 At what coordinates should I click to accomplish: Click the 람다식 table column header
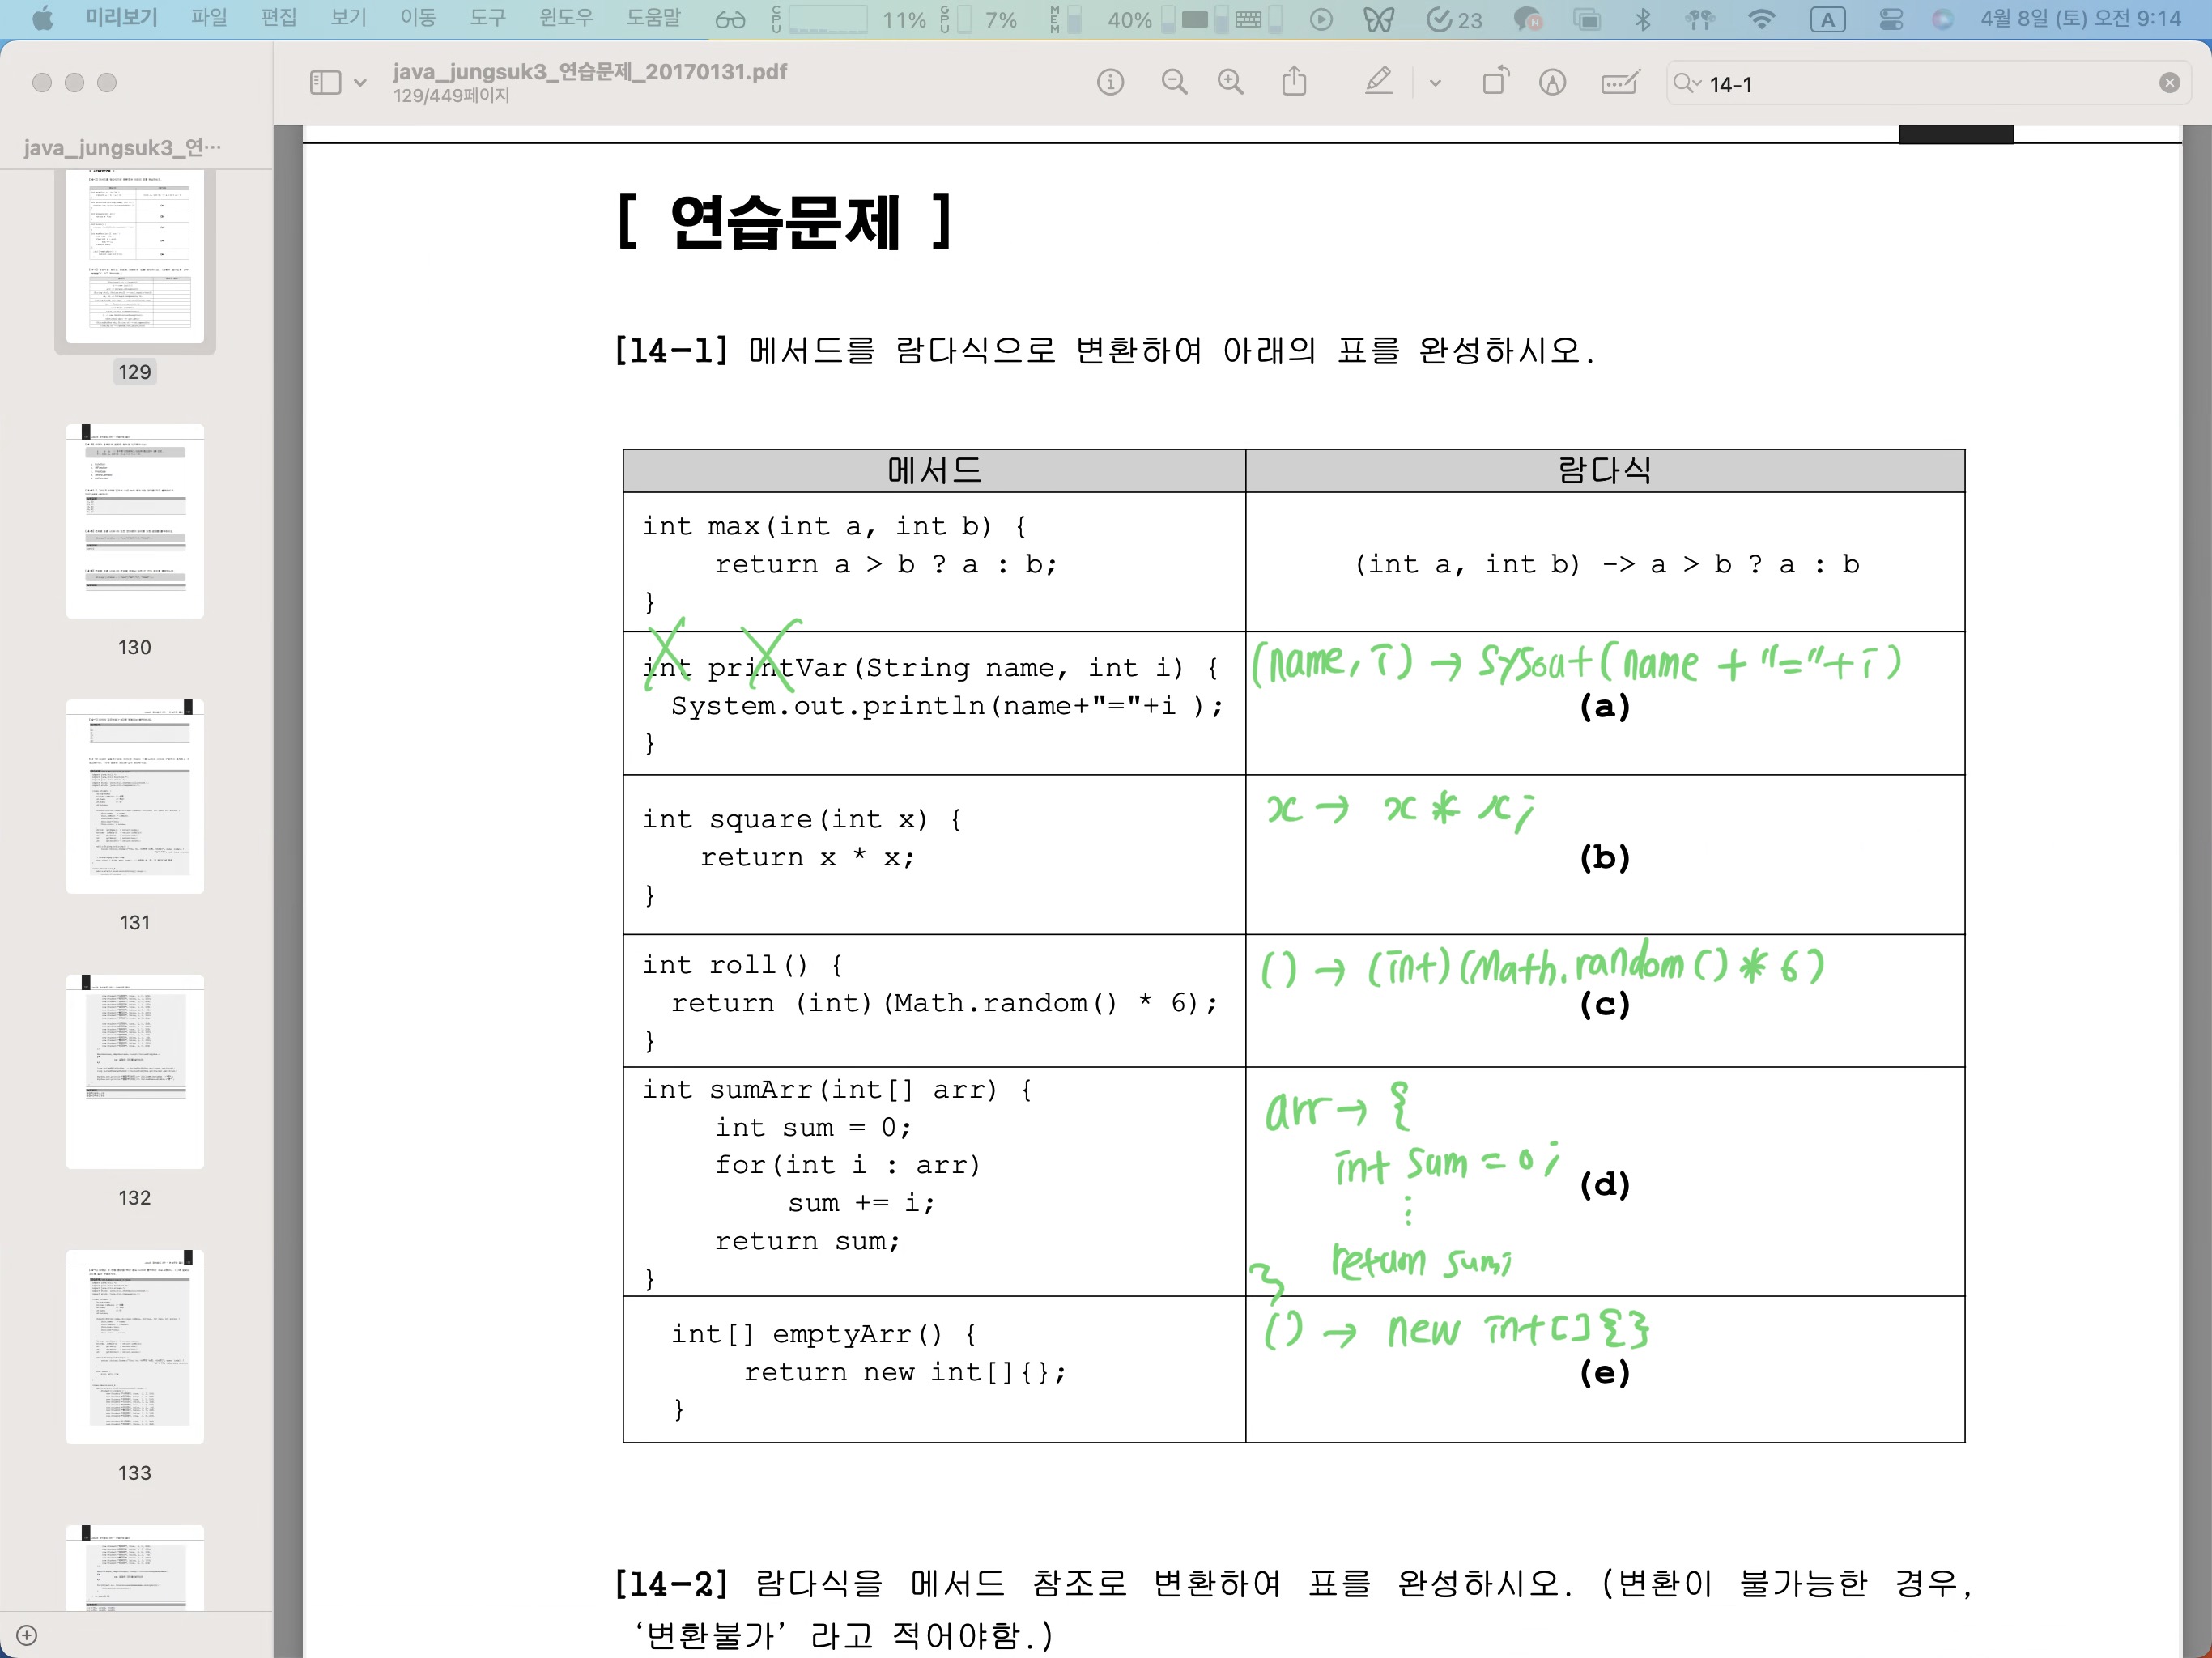coord(1604,470)
